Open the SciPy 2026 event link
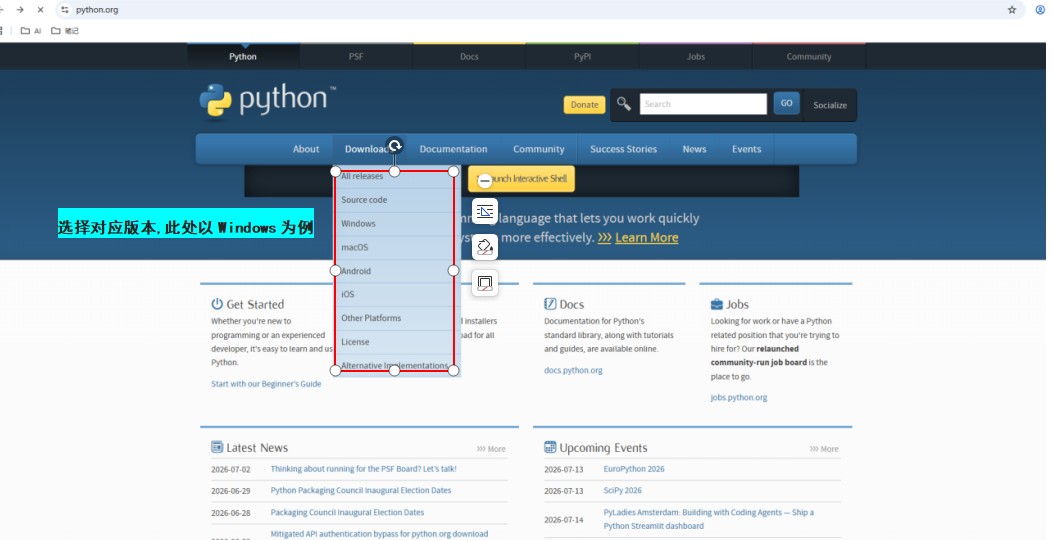The width and height of the screenshot is (1053, 540). [623, 490]
